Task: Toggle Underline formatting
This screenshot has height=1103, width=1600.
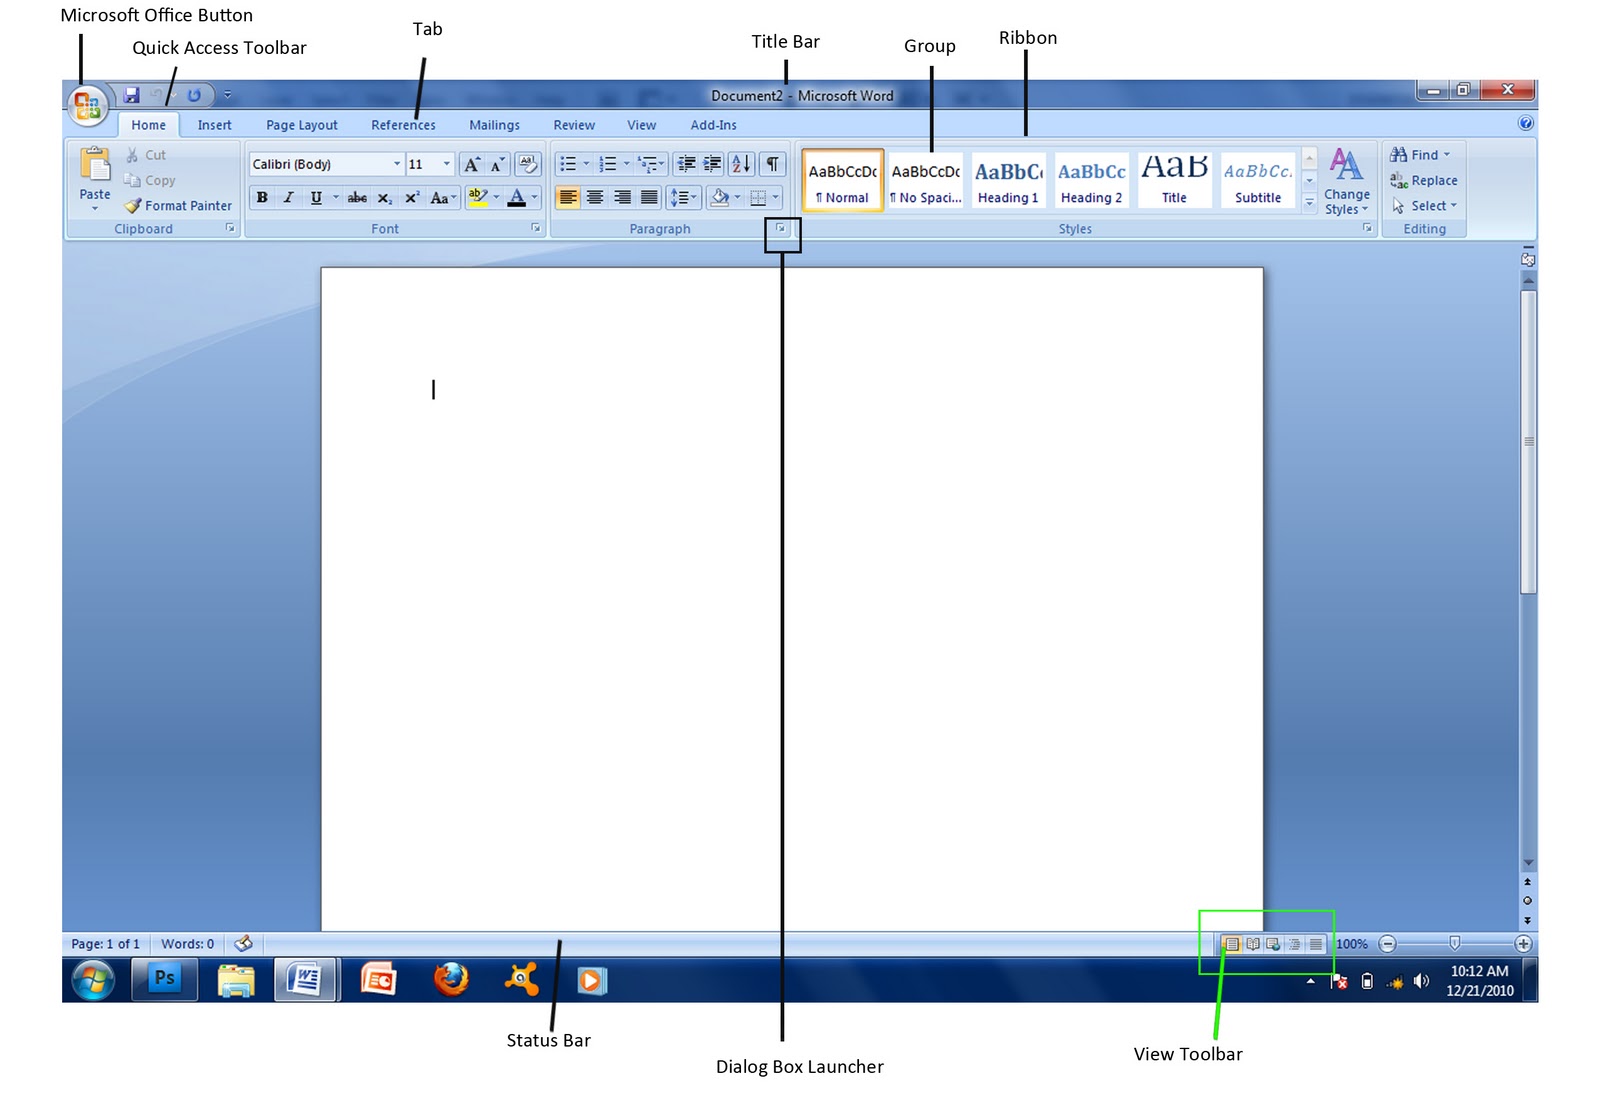Action: pos(316,197)
